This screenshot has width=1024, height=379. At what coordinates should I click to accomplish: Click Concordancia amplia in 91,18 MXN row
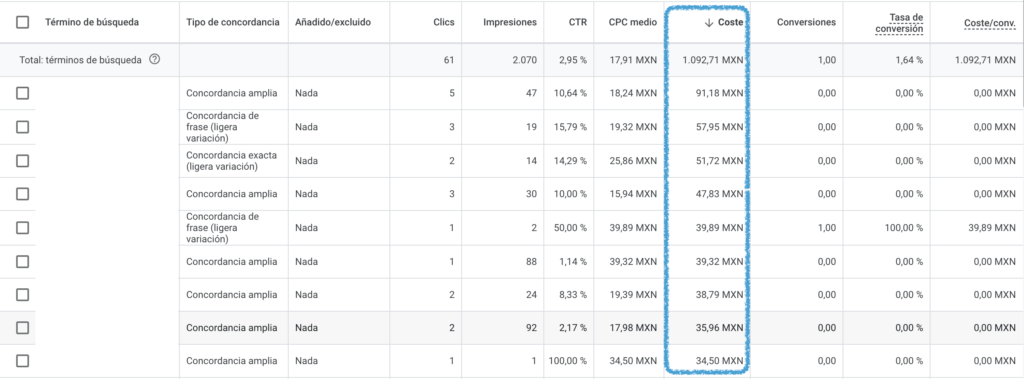click(x=231, y=93)
